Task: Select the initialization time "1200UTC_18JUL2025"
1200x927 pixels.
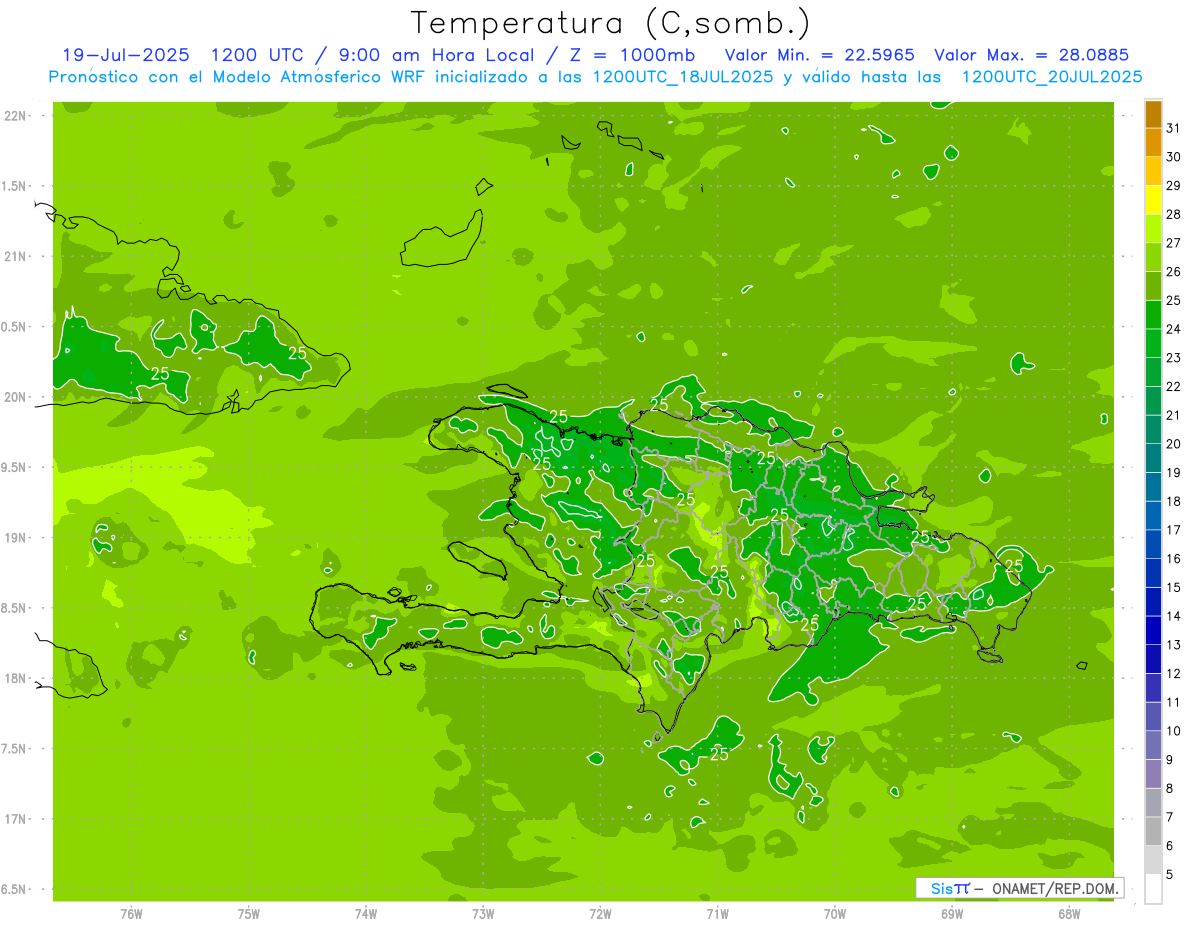Action: tap(683, 77)
